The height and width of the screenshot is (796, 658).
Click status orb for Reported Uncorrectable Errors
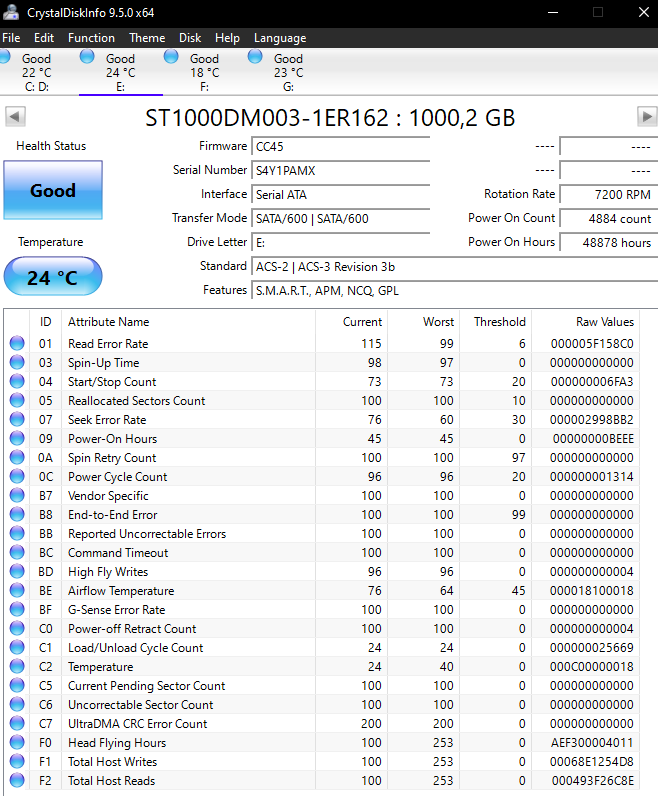[17, 534]
